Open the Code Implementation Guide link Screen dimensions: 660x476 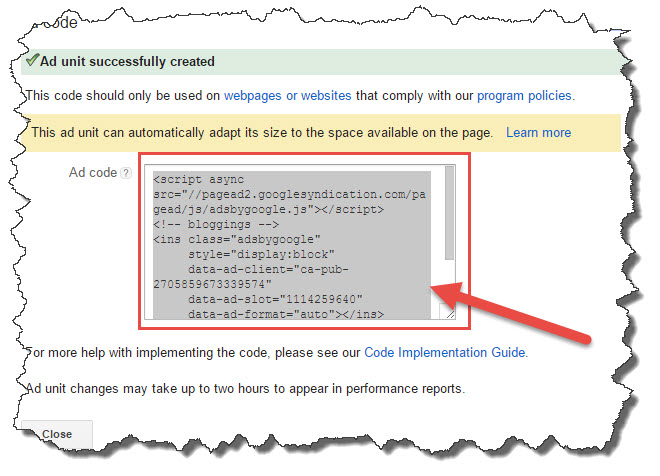pos(444,352)
